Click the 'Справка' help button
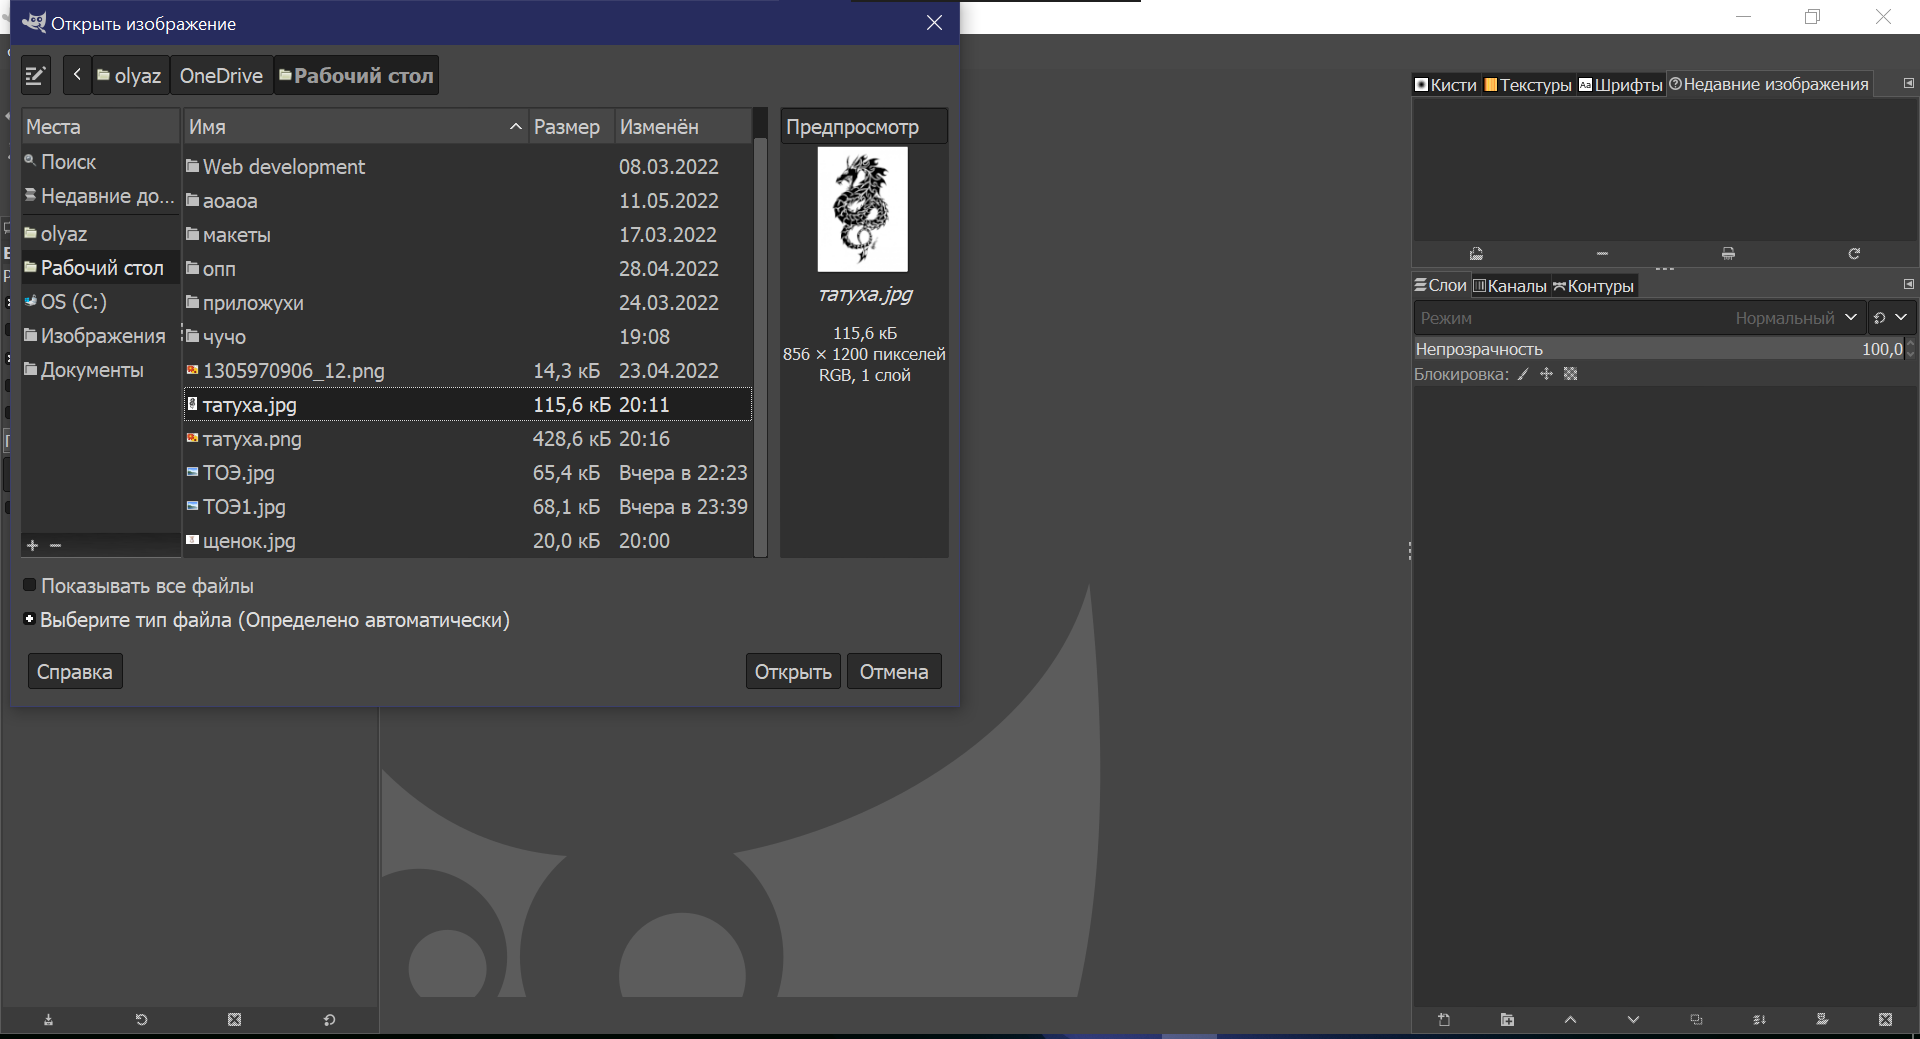Viewport: 1920px width, 1039px height. pos(75,672)
